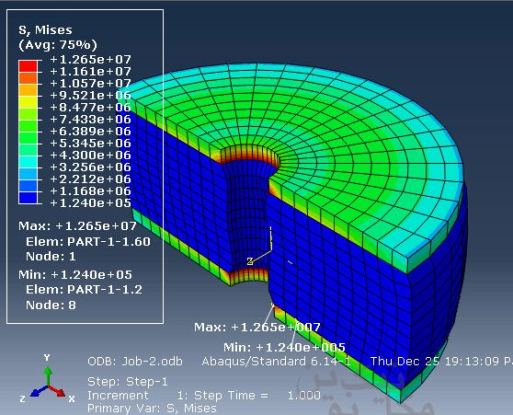Click the dark blue legend color band
The width and height of the screenshot is (513, 415).
[x=28, y=198]
